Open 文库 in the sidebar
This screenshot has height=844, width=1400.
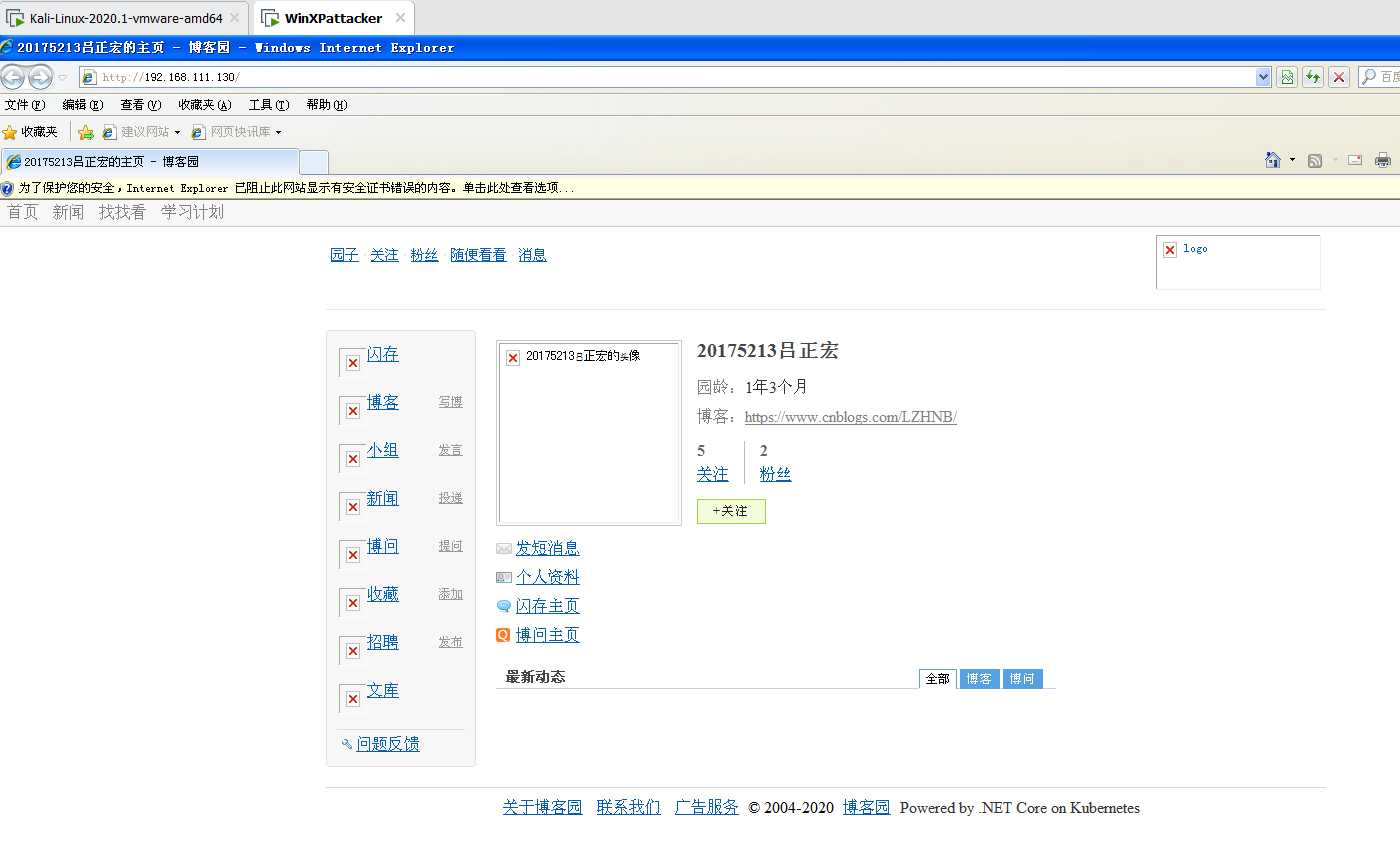coord(383,690)
